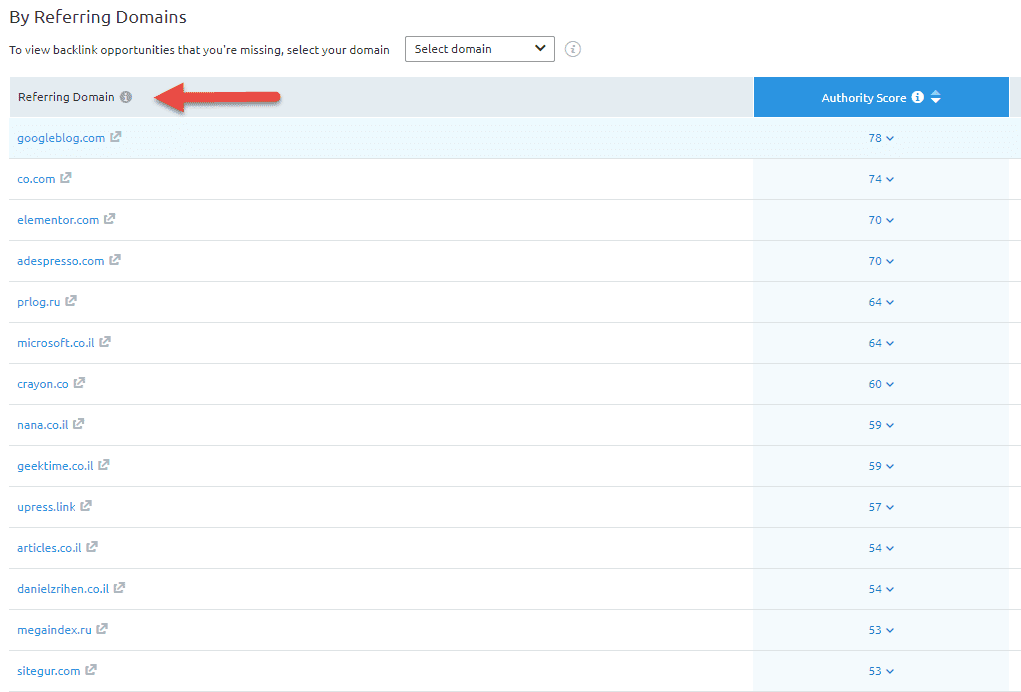Expand authority score 64 for prlog.ru
The width and height of the screenshot is (1021, 692).
881,302
